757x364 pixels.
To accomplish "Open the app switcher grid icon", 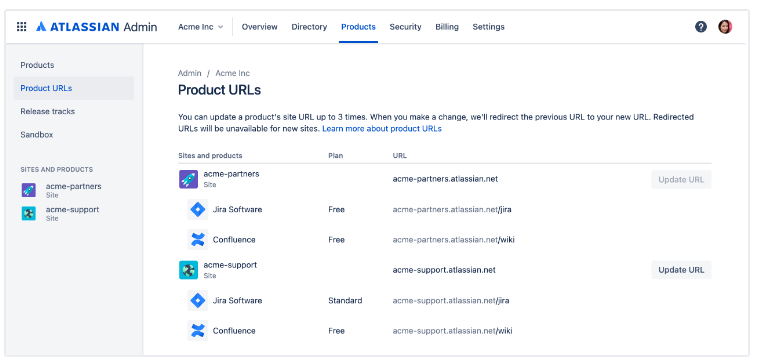I will coord(21,27).
